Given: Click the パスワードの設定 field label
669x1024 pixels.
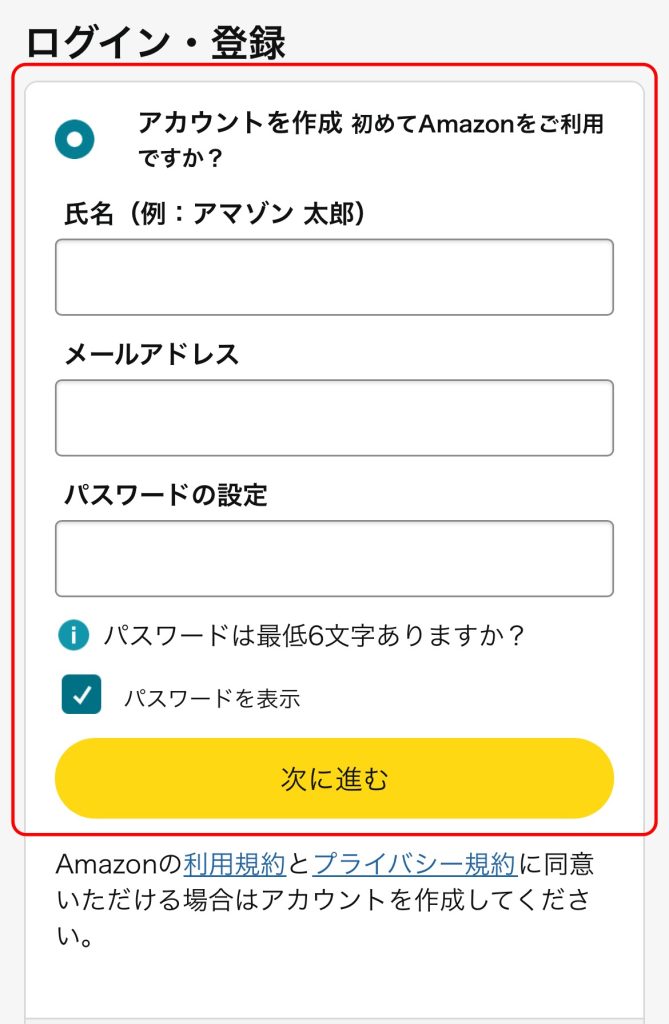Looking at the screenshot, I should [166, 494].
